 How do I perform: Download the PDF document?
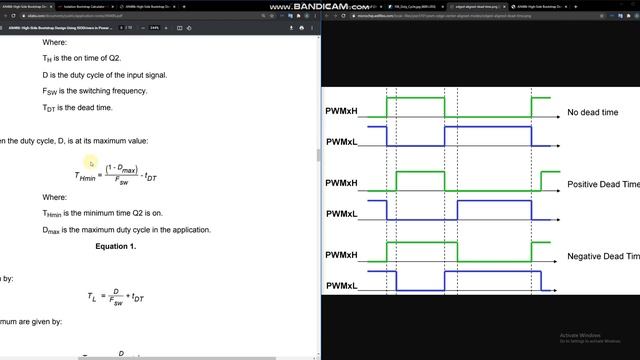(x=291, y=28)
